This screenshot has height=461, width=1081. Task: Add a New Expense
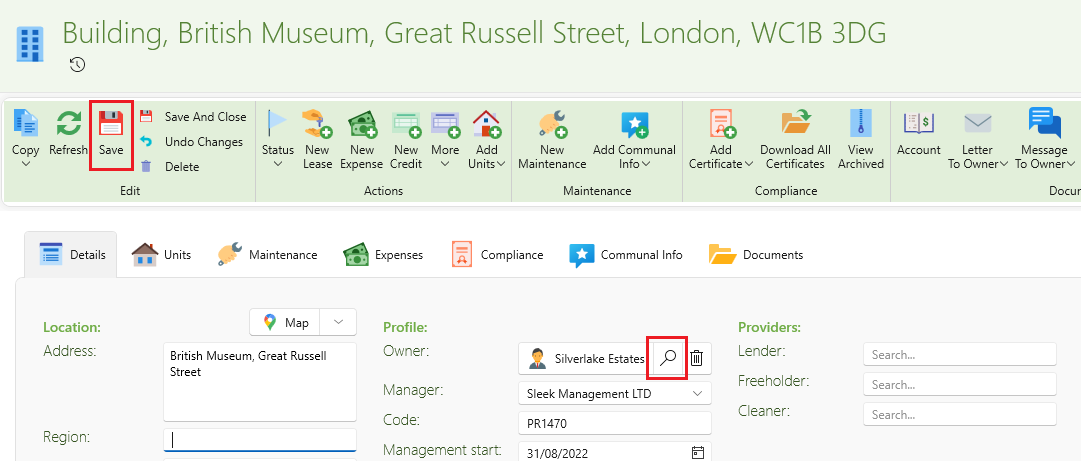pyautogui.click(x=361, y=139)
